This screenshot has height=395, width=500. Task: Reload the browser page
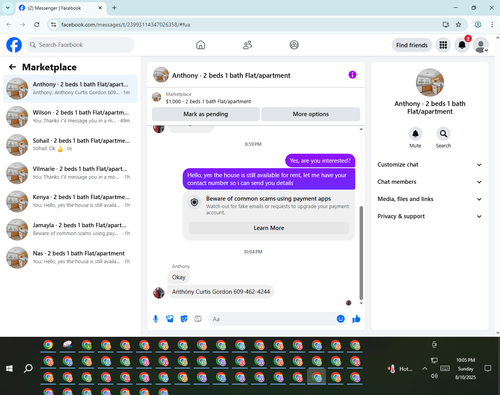(37, 25)
